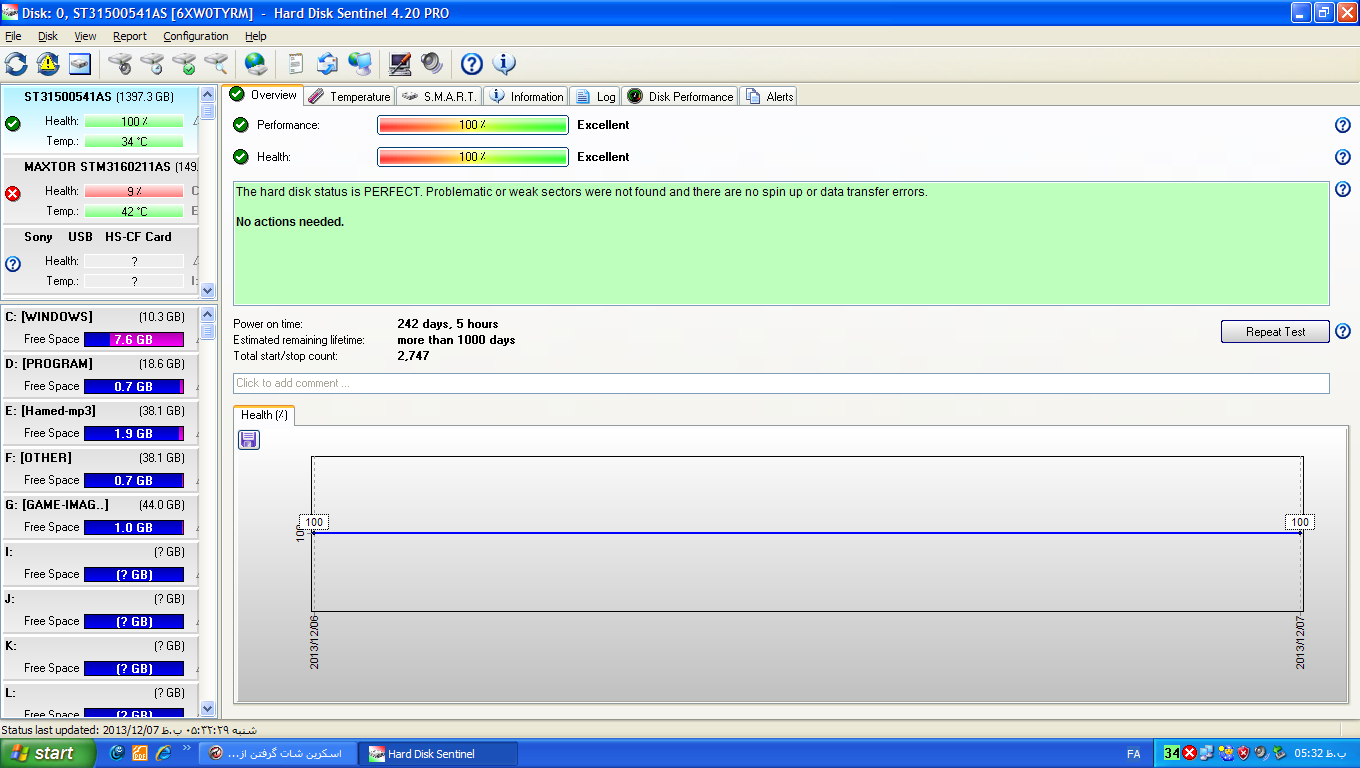Image resolution: width=1360 pixels, height=768 pixels.
Task: Click the Windows start button
Action: pyautogui.click(x=47, y=753)
